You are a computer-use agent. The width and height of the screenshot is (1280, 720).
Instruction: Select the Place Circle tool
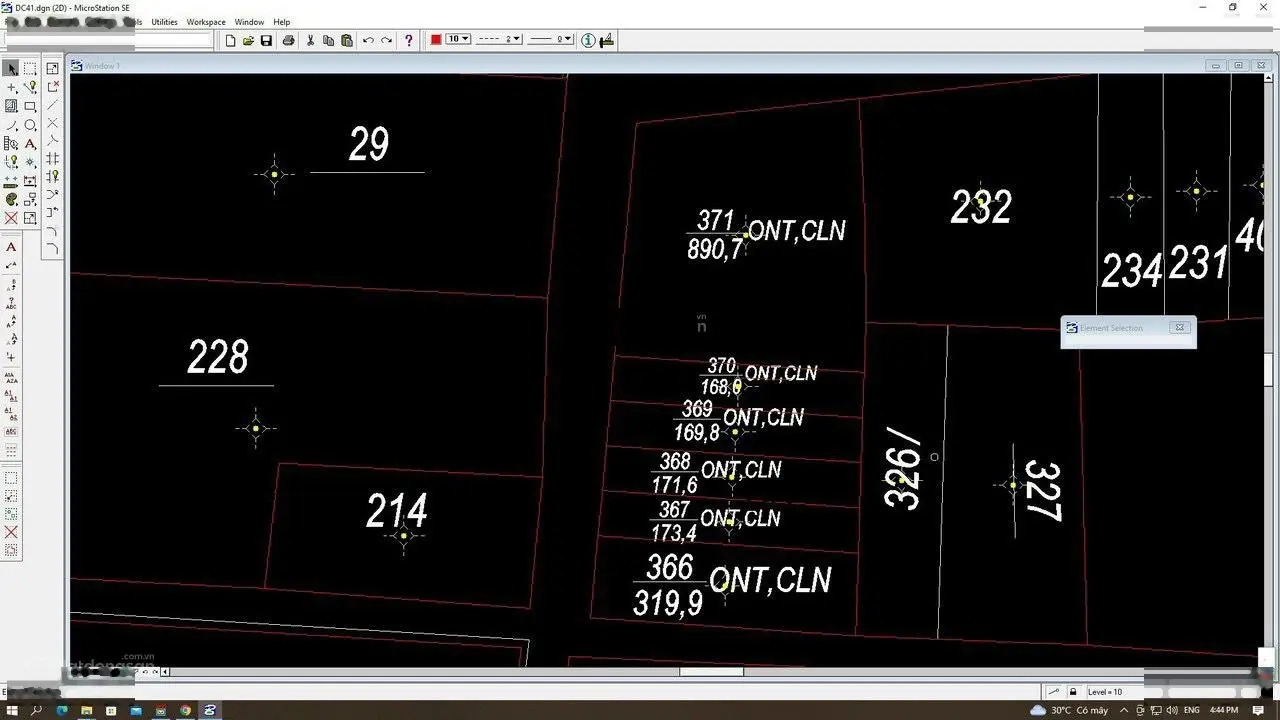(x=30, y=125)
